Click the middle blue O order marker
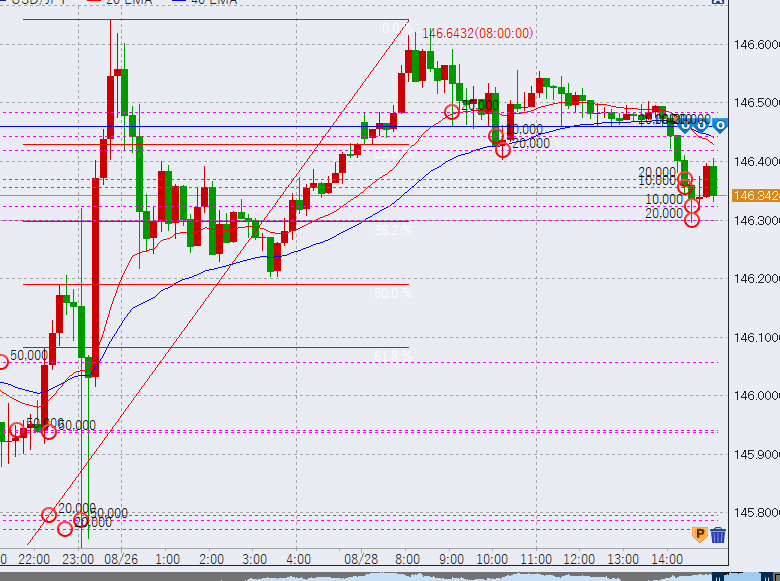The height and width of the screenshot is (581, 780). point(702,125)
